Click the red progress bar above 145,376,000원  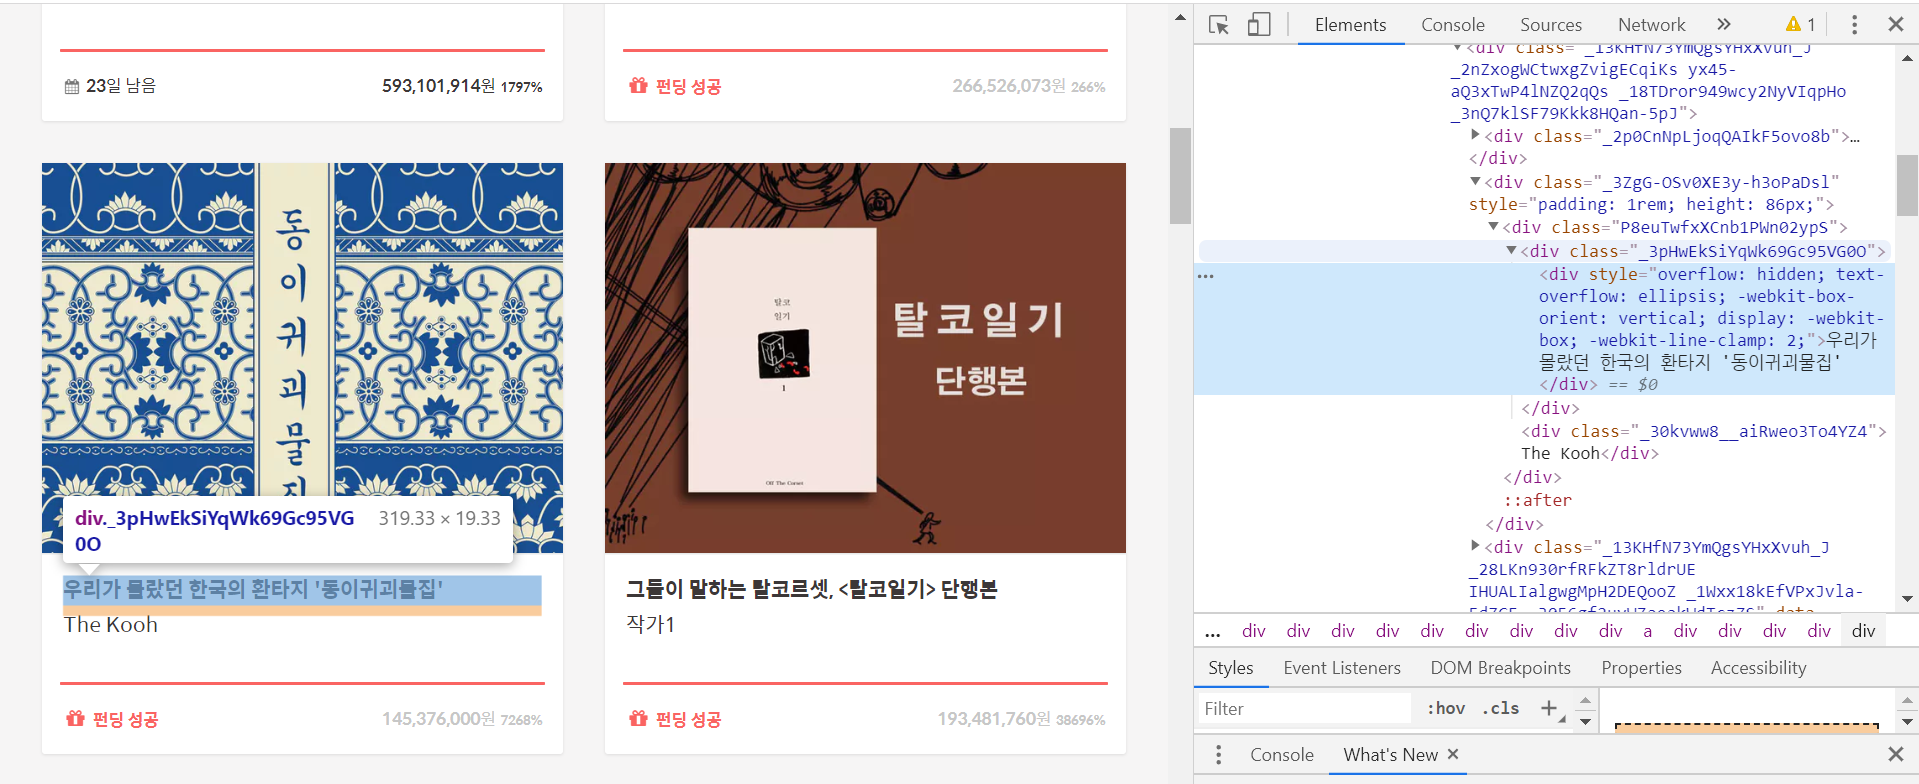click(x=302, y=683)
